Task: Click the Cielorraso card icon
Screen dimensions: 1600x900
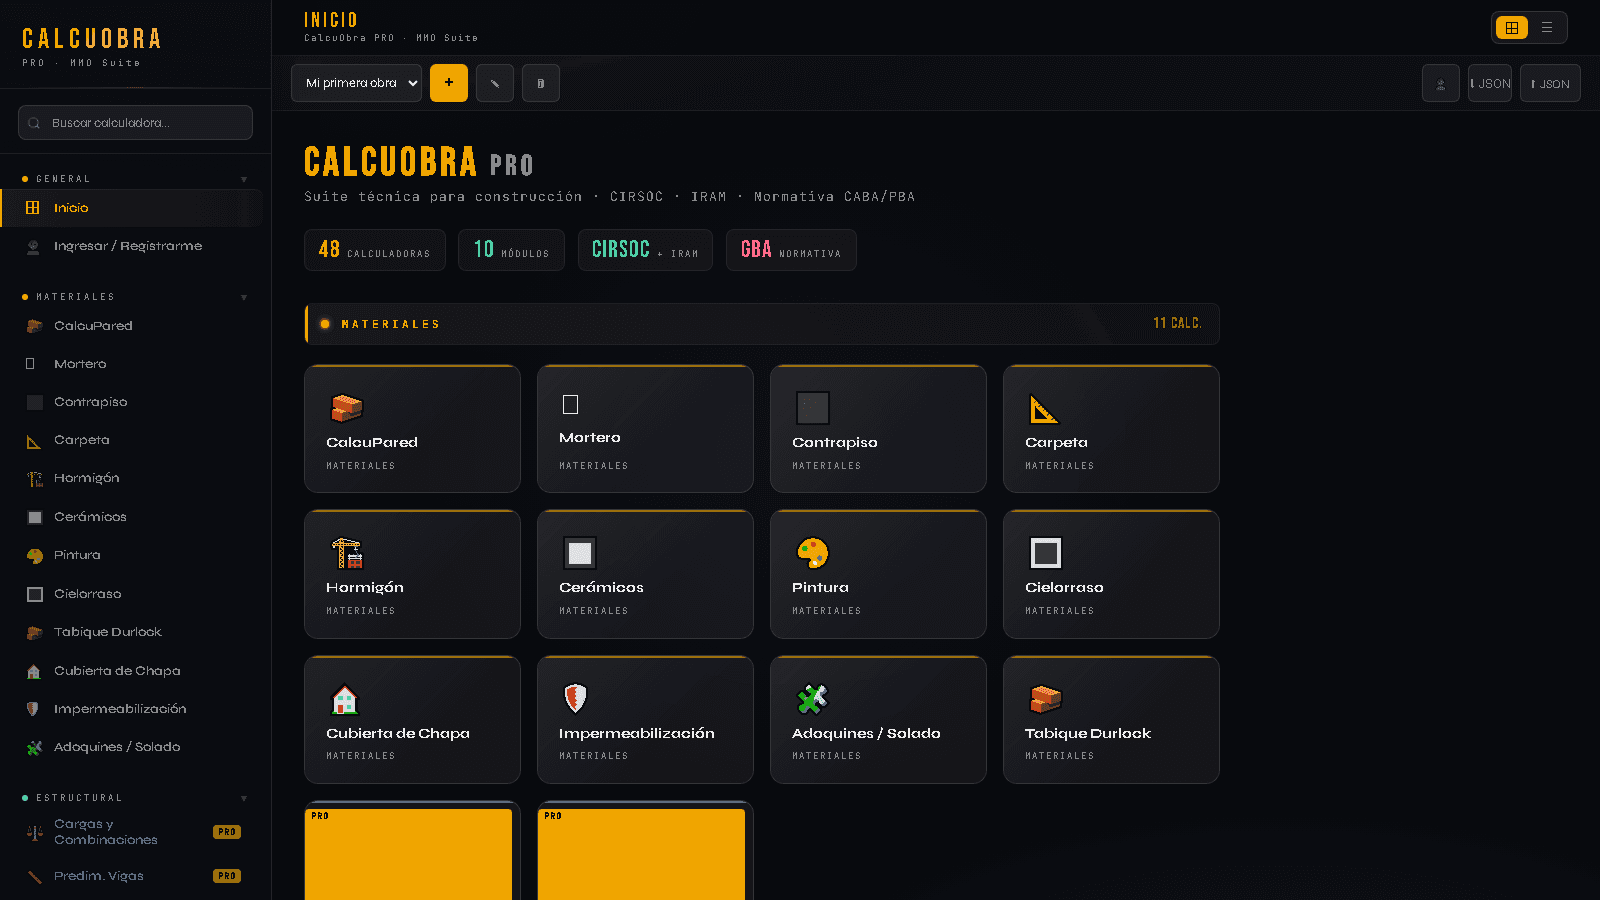Action: pyautogui.click(x=1046, y=553)
